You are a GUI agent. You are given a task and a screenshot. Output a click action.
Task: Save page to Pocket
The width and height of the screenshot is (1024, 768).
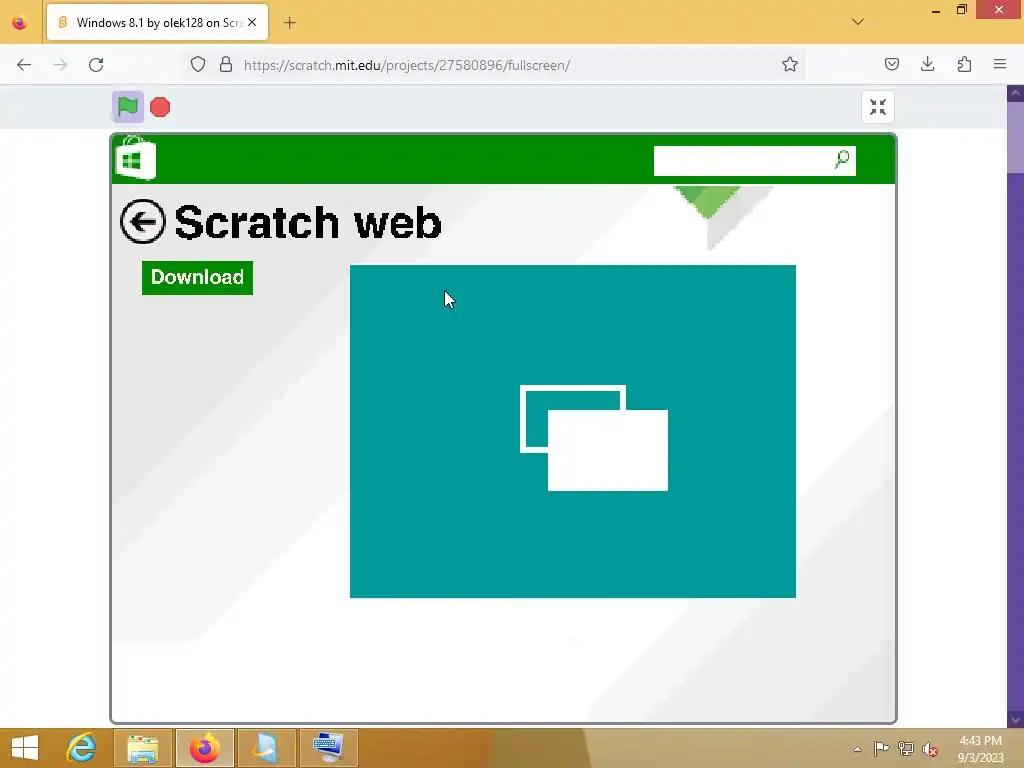[x=891, y=64]
